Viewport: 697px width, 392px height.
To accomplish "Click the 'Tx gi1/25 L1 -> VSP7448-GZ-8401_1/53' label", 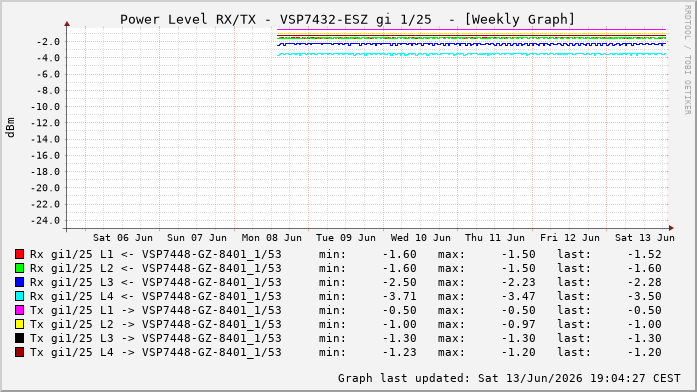I will 156,311.
